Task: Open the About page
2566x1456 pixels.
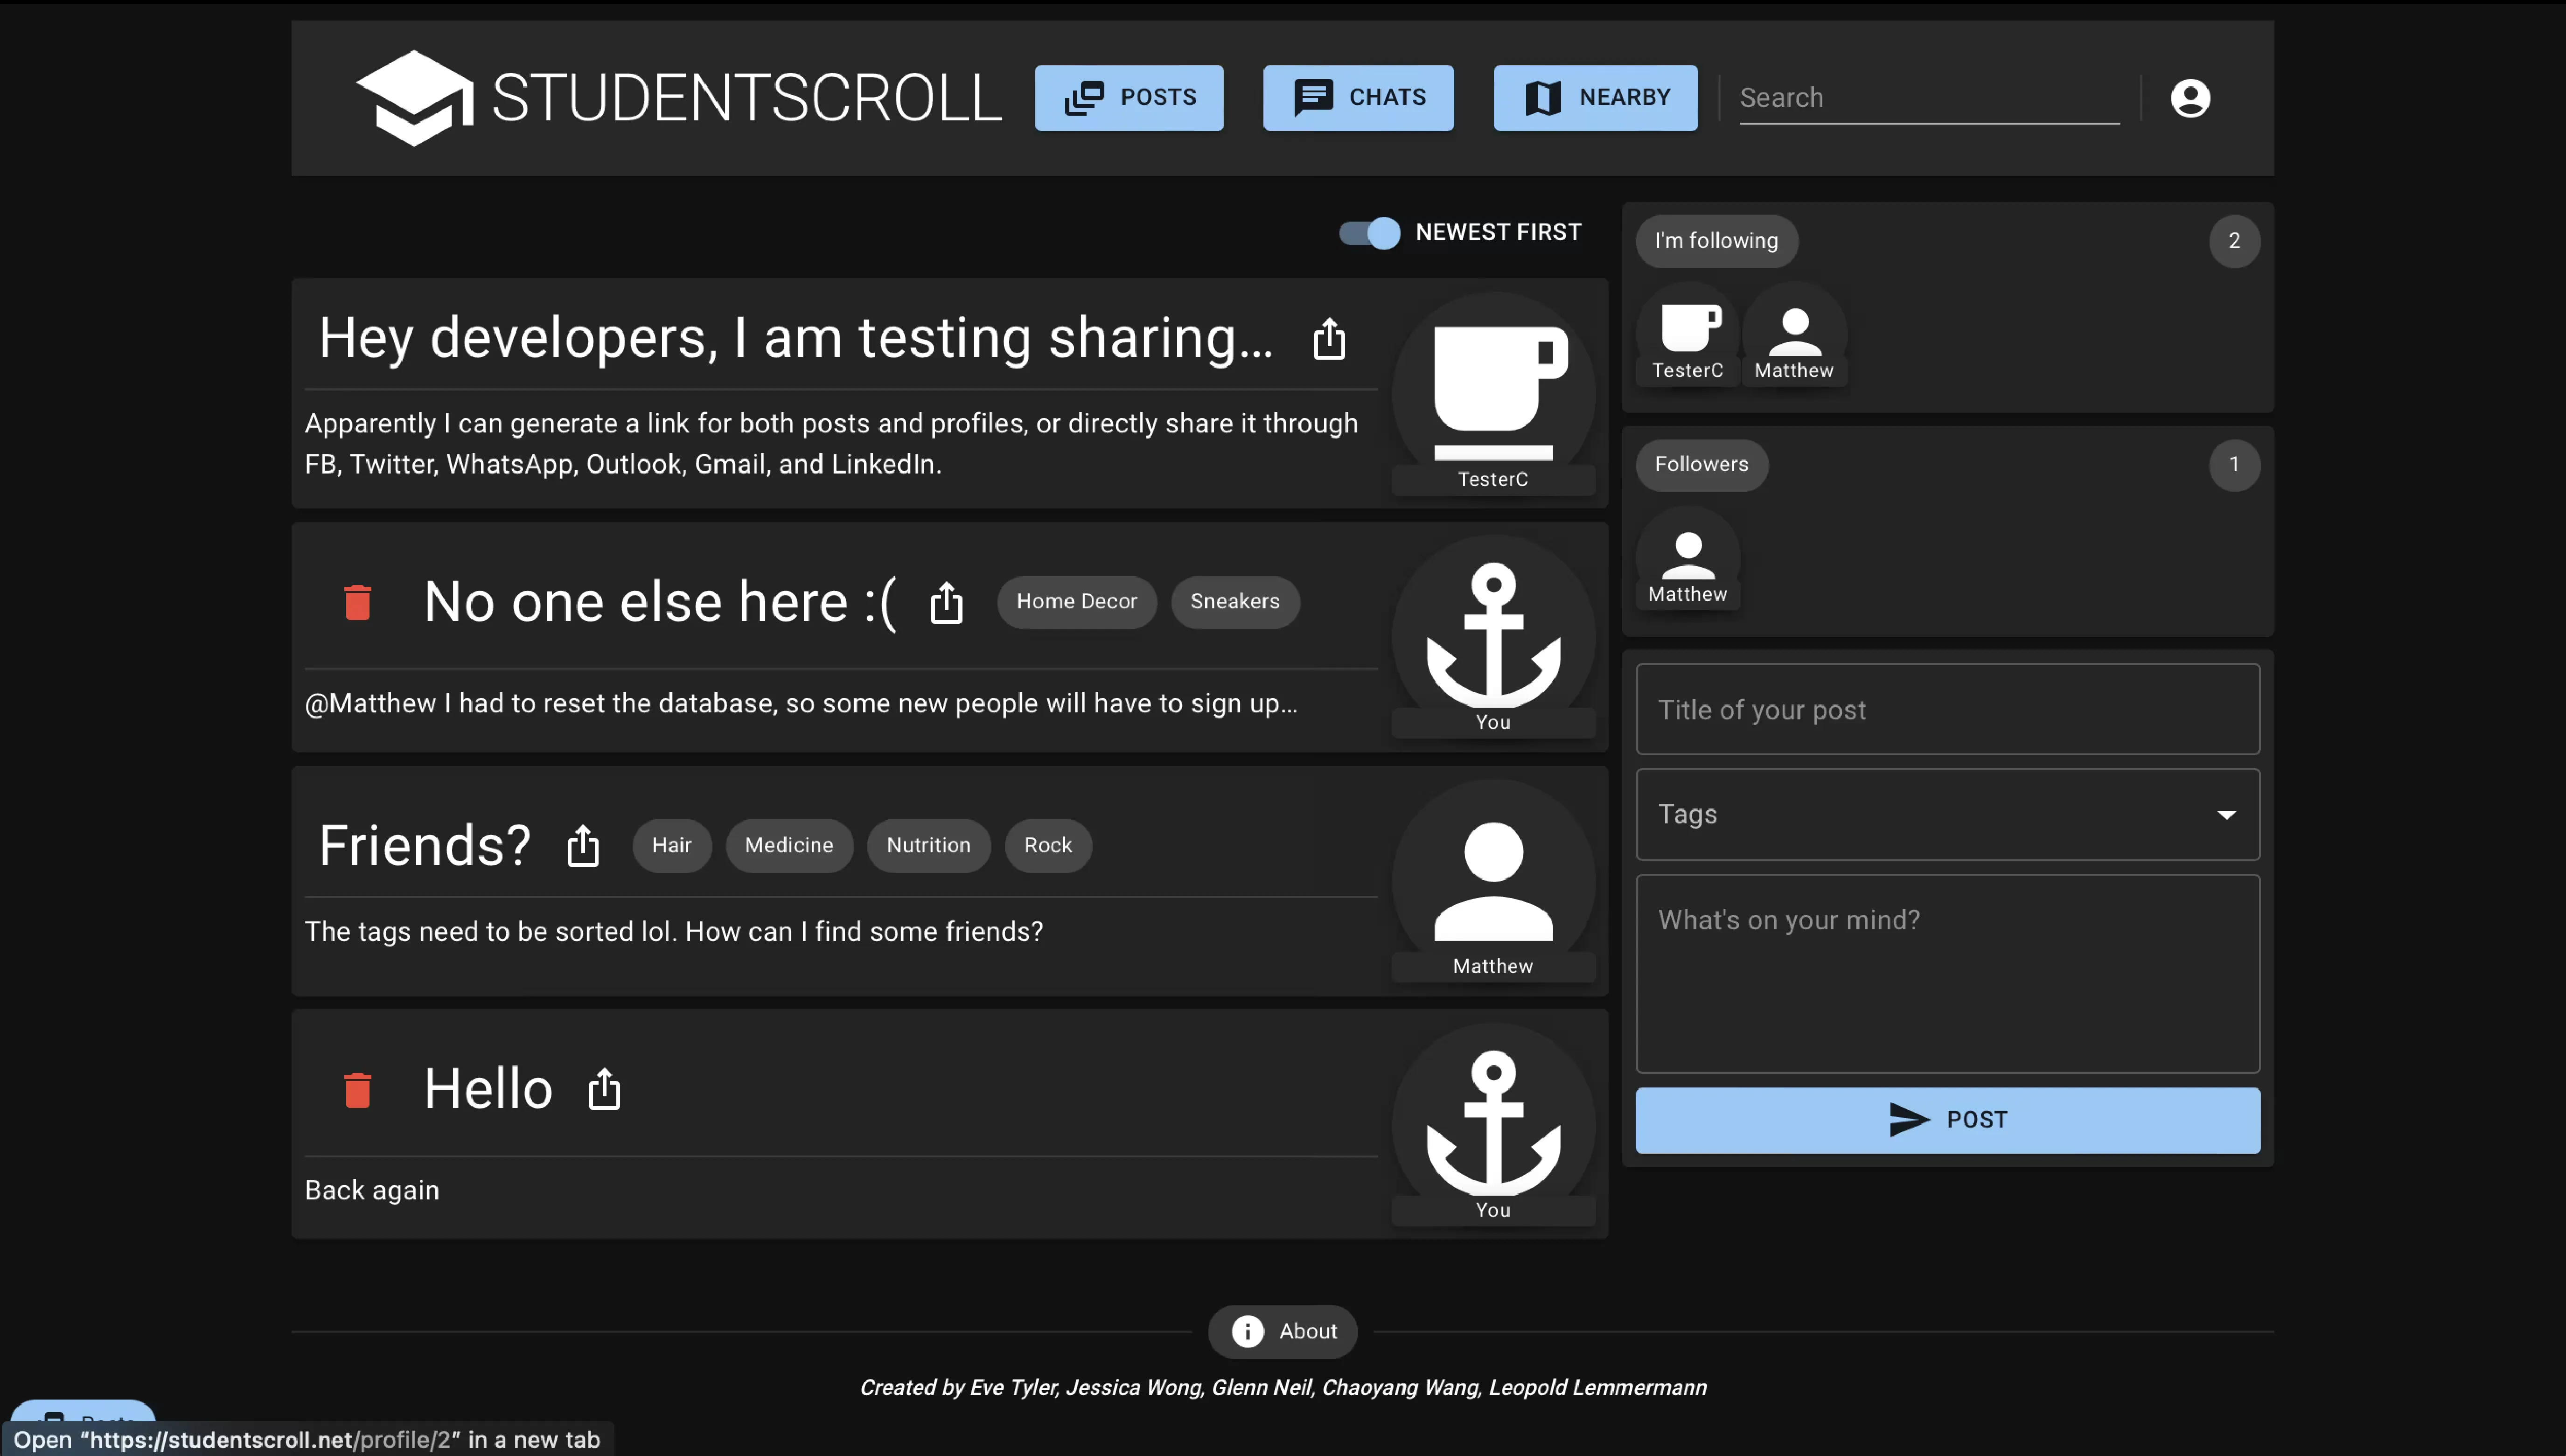Action: click(1283, 1331)
